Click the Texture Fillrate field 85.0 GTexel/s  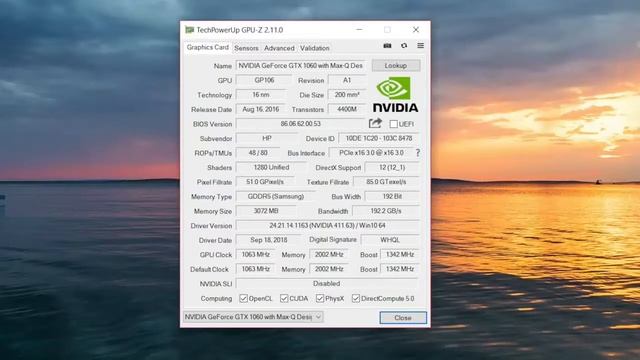[x=386, y=182]
